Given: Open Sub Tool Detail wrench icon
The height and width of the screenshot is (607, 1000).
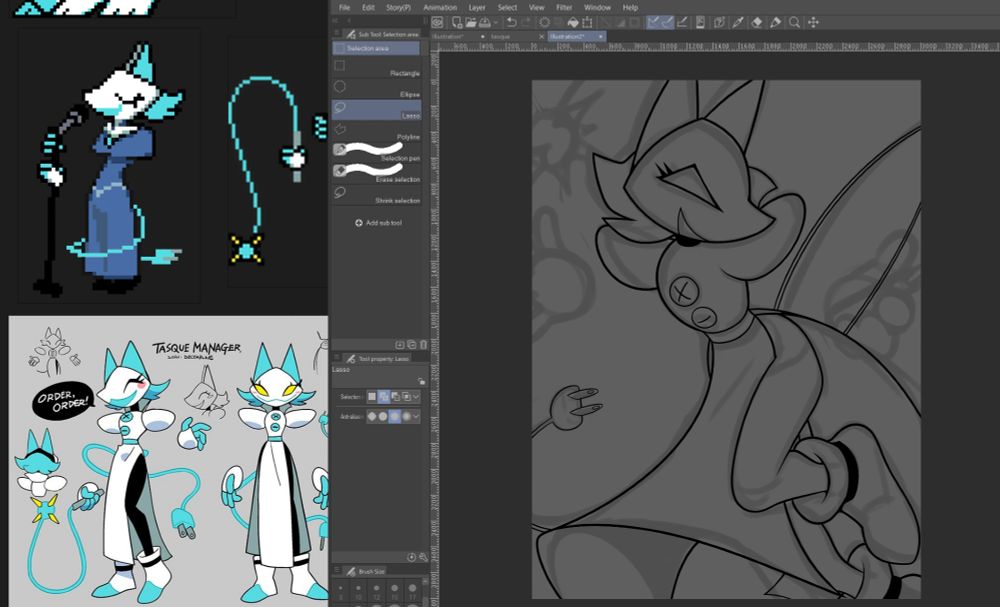Looking at the screenshot, I should pyautogui.click(x=423, y=557).
